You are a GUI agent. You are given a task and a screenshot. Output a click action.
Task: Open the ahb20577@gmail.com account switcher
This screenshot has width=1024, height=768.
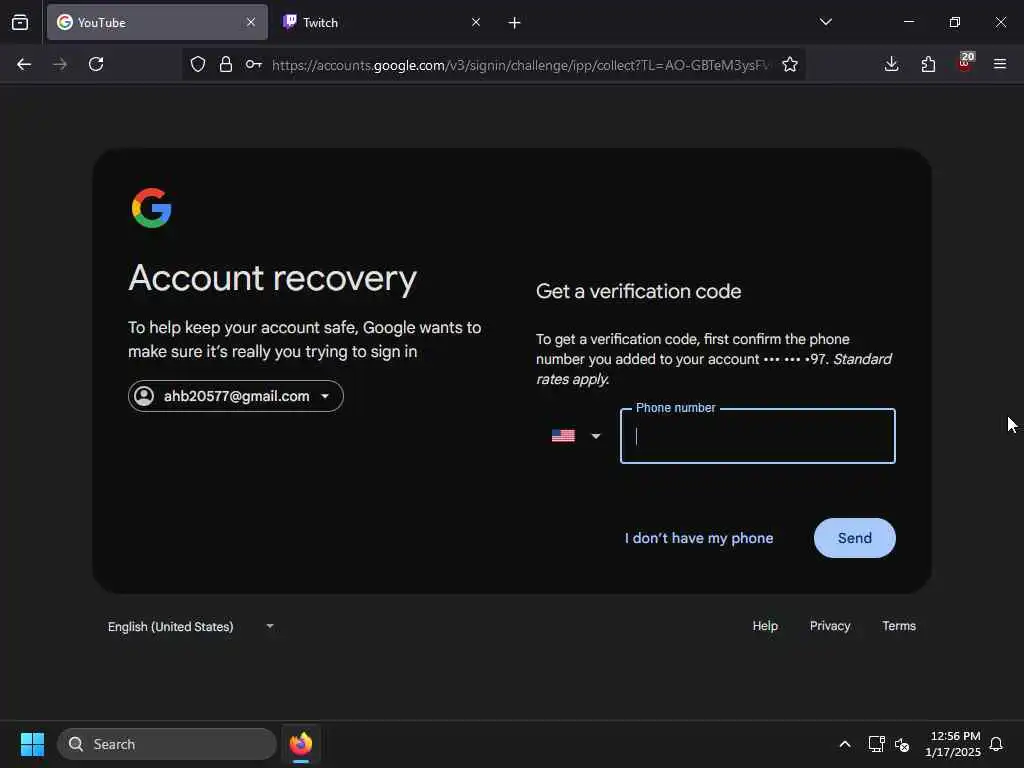(236, 396)
